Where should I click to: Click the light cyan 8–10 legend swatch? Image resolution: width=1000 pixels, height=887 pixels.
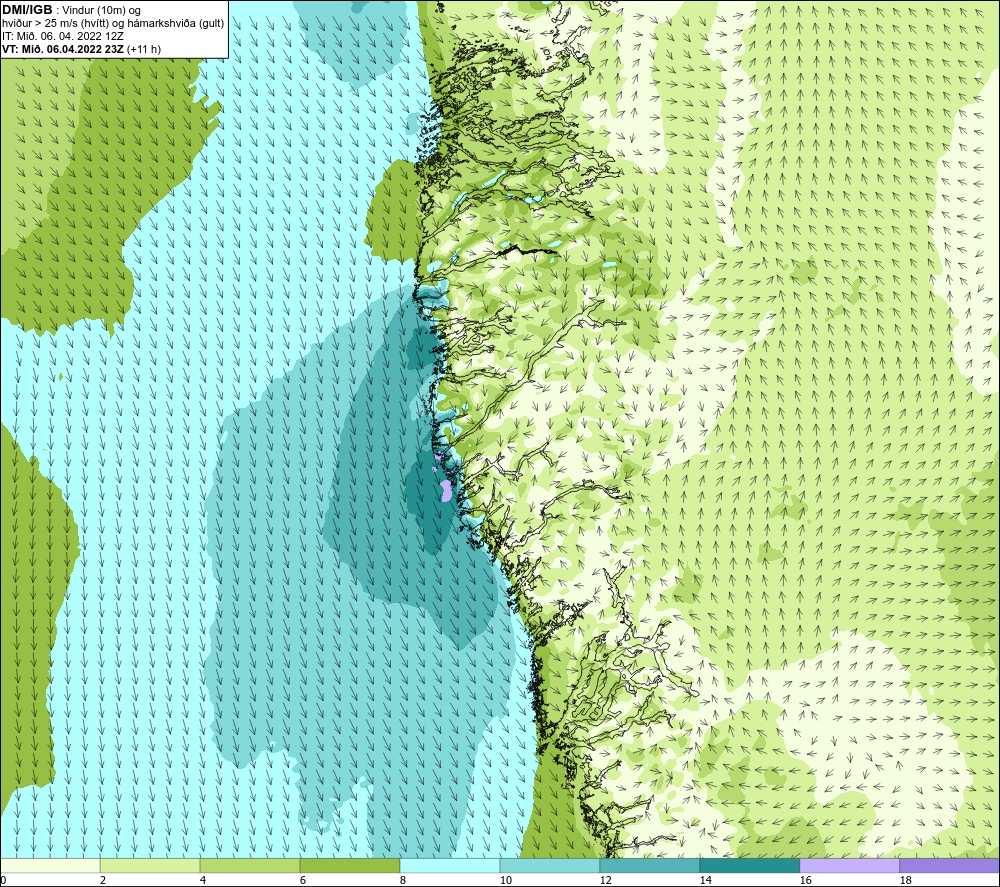[x=450, y=865]
